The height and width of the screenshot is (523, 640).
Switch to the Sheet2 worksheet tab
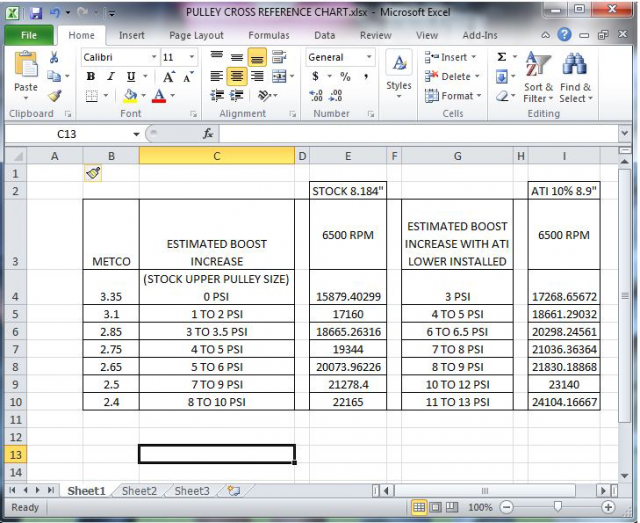point(139,491)
